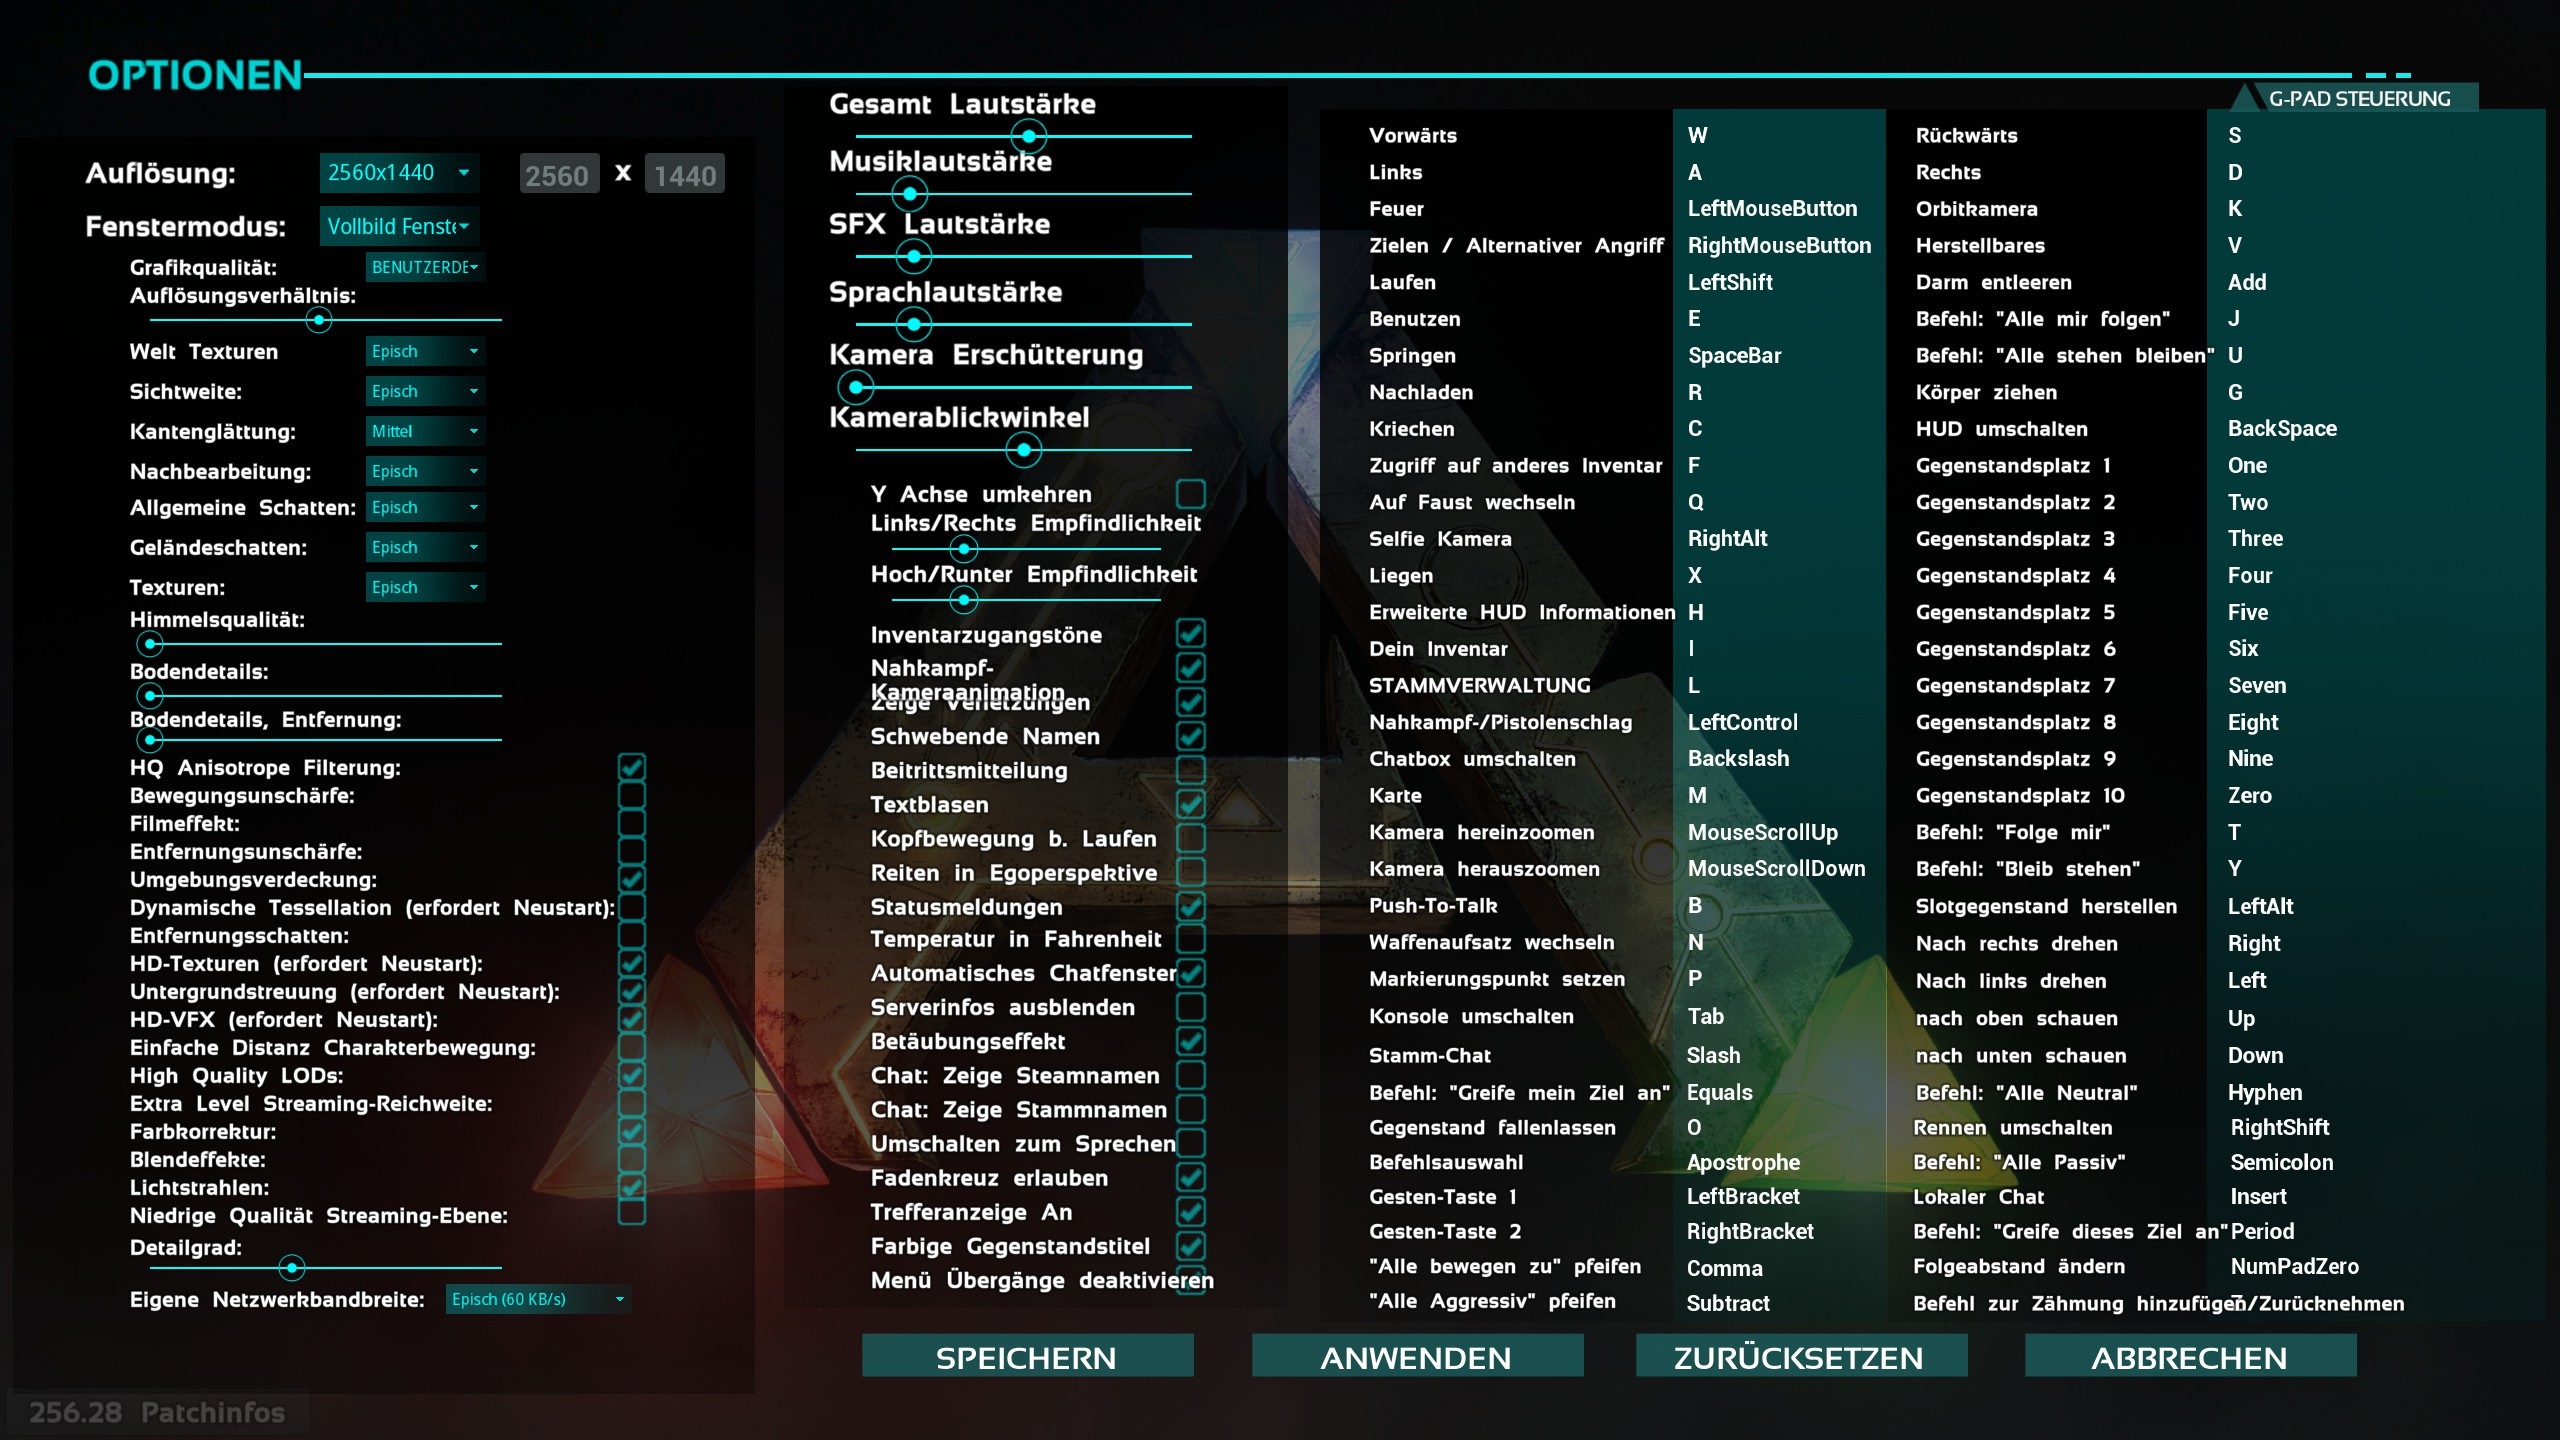Image resolution: width=2560 pixels, height=1440 pixels.
Task: Expand the Eigene Netzwerkbandbreite dropdown
Action: (x=538, y=1299)
